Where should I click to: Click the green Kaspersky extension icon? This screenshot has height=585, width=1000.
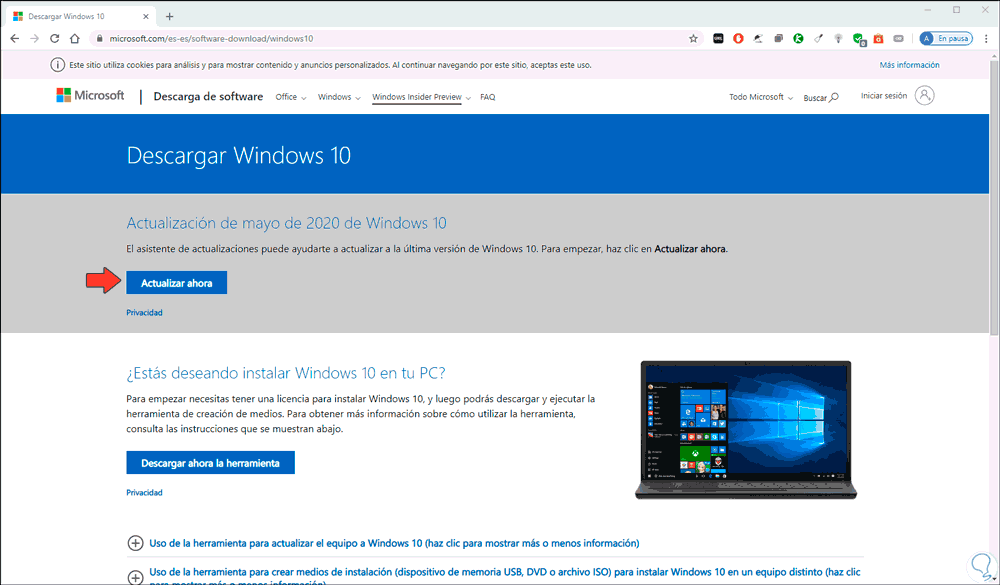pos(798,37)
